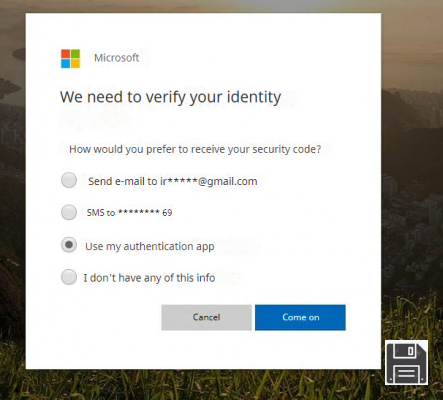Click the label I don't have any of this info
The image size is (443, 400).
coord(149,278)
